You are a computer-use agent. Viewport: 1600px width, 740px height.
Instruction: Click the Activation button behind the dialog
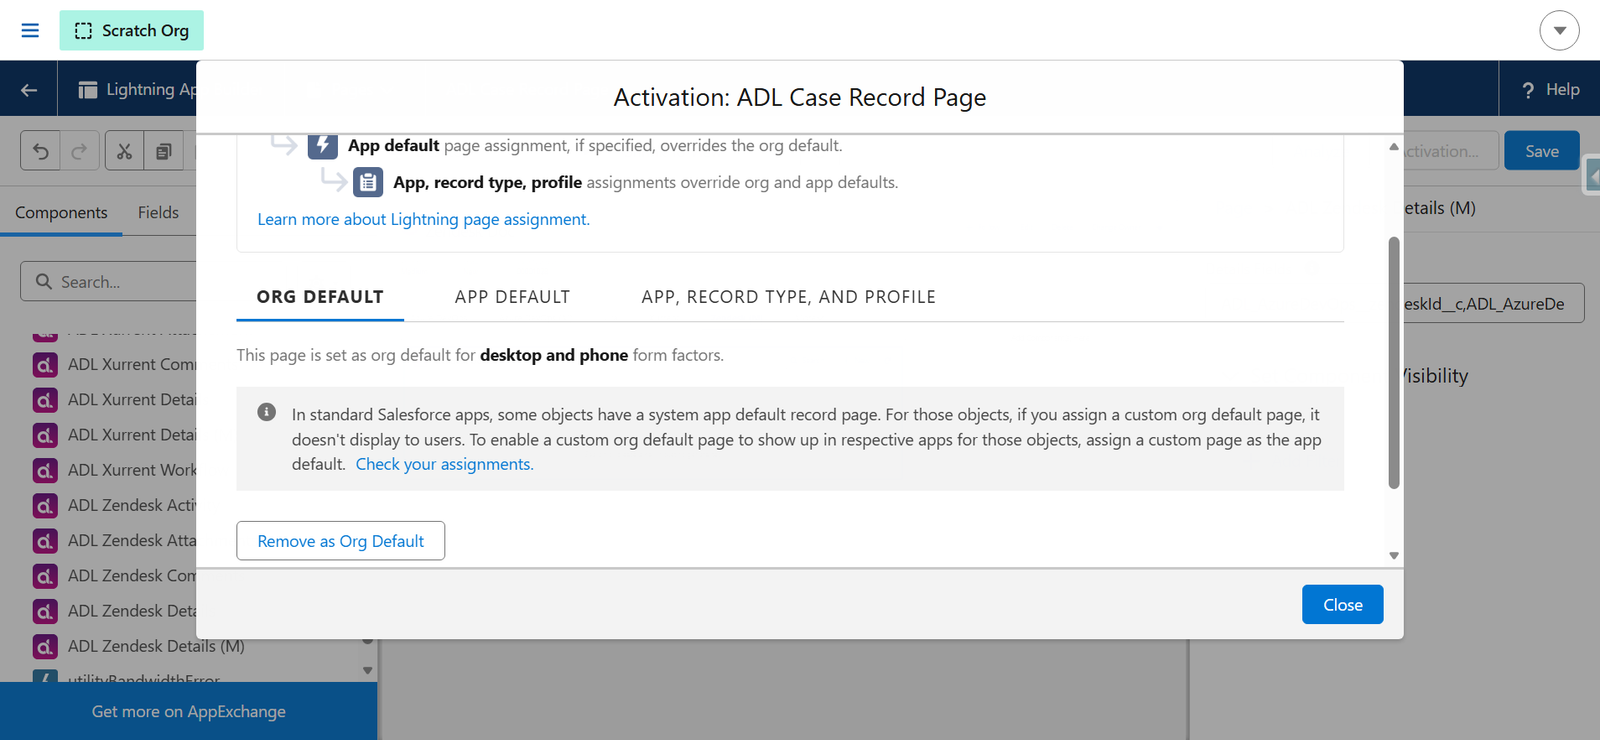coord(1450,151)
